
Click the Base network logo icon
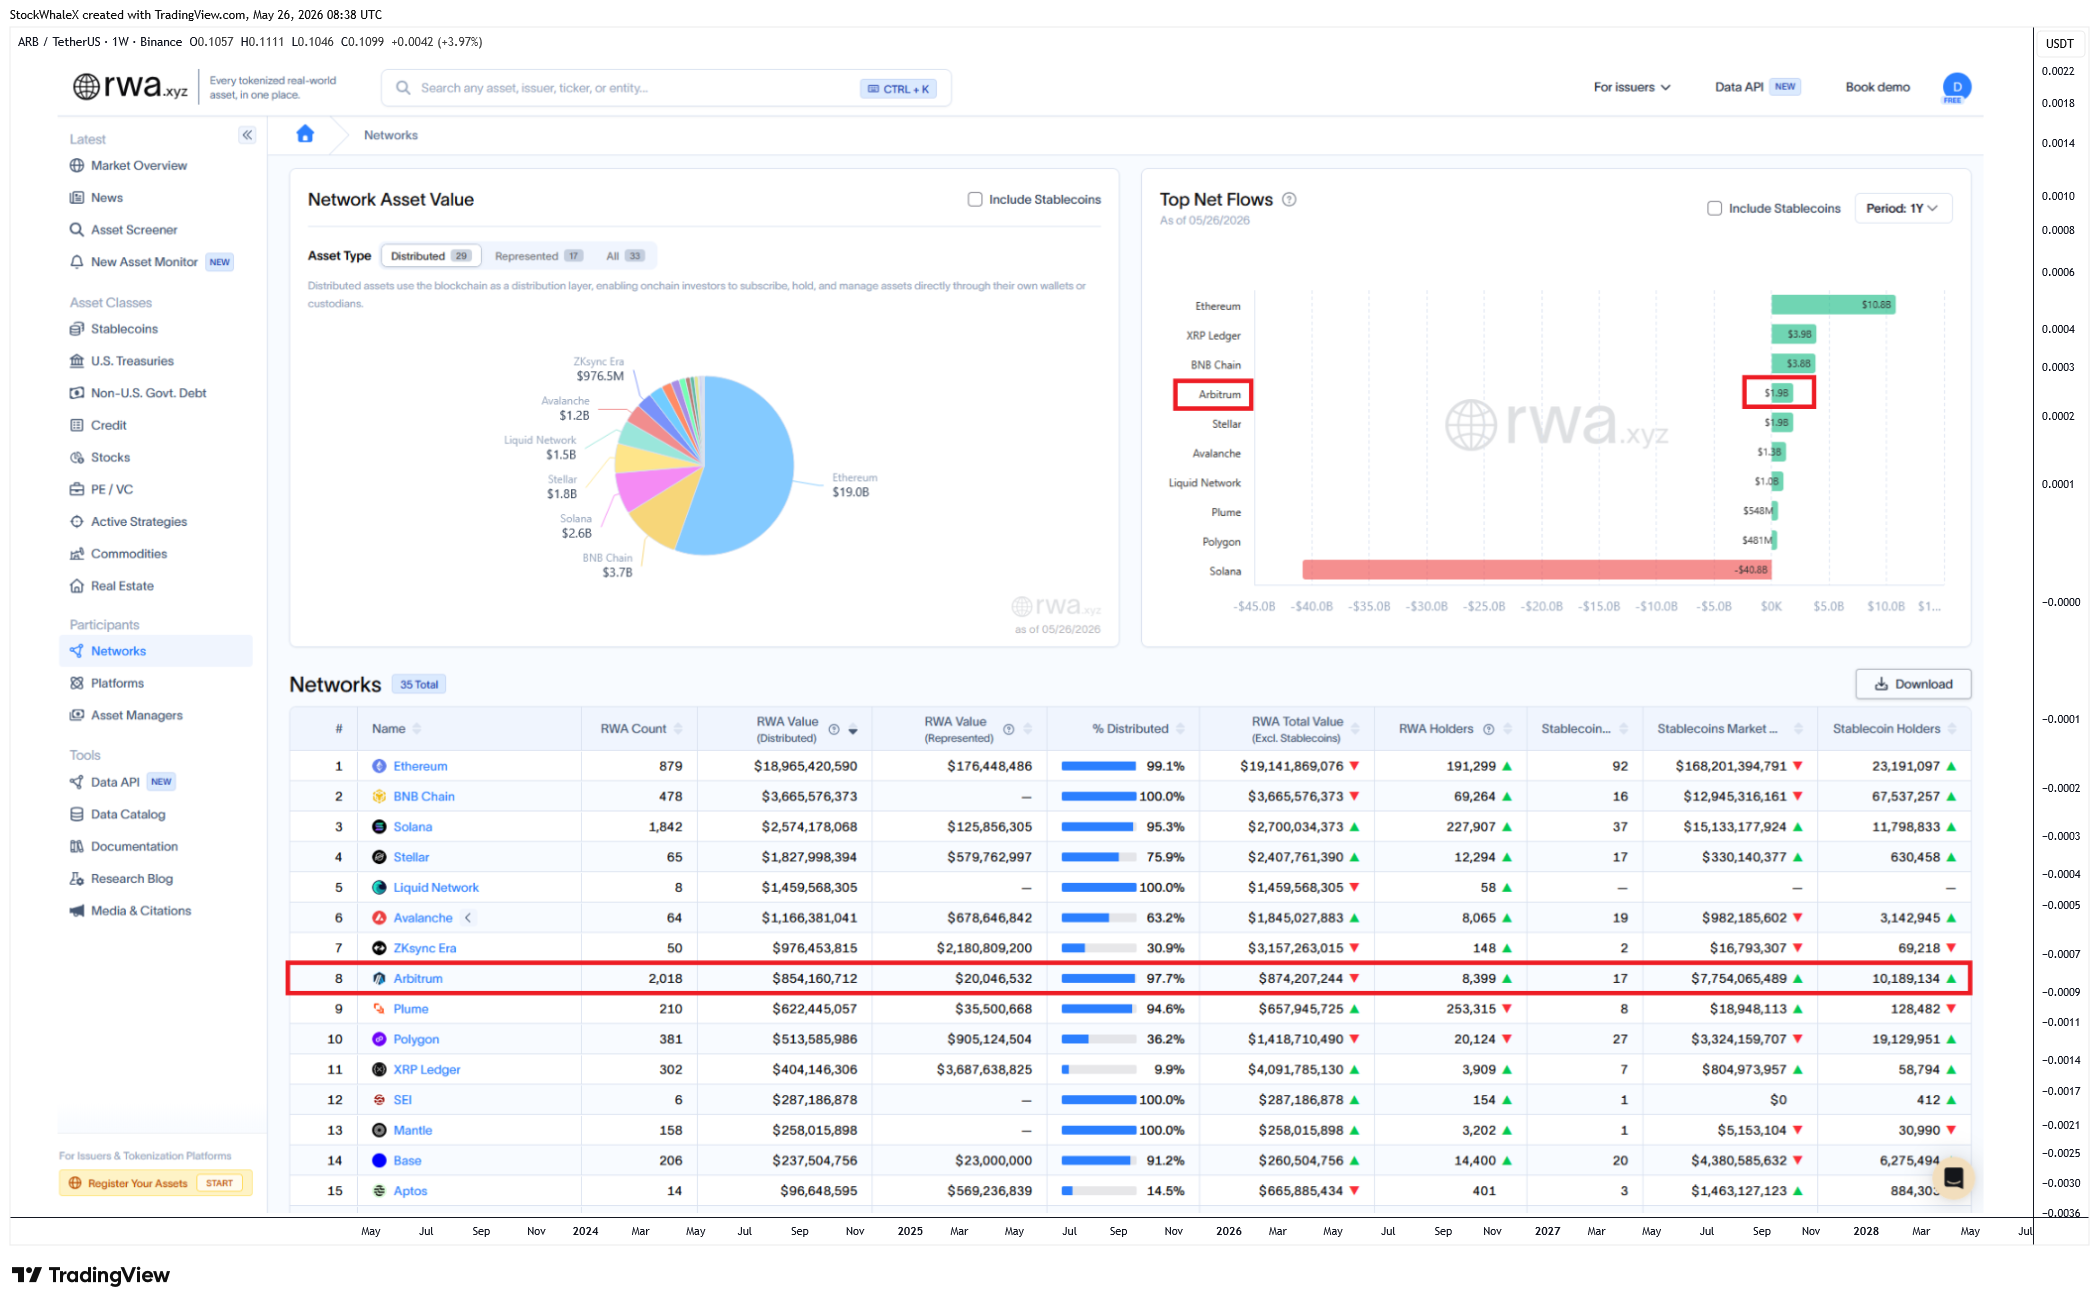click(379, 1160)
